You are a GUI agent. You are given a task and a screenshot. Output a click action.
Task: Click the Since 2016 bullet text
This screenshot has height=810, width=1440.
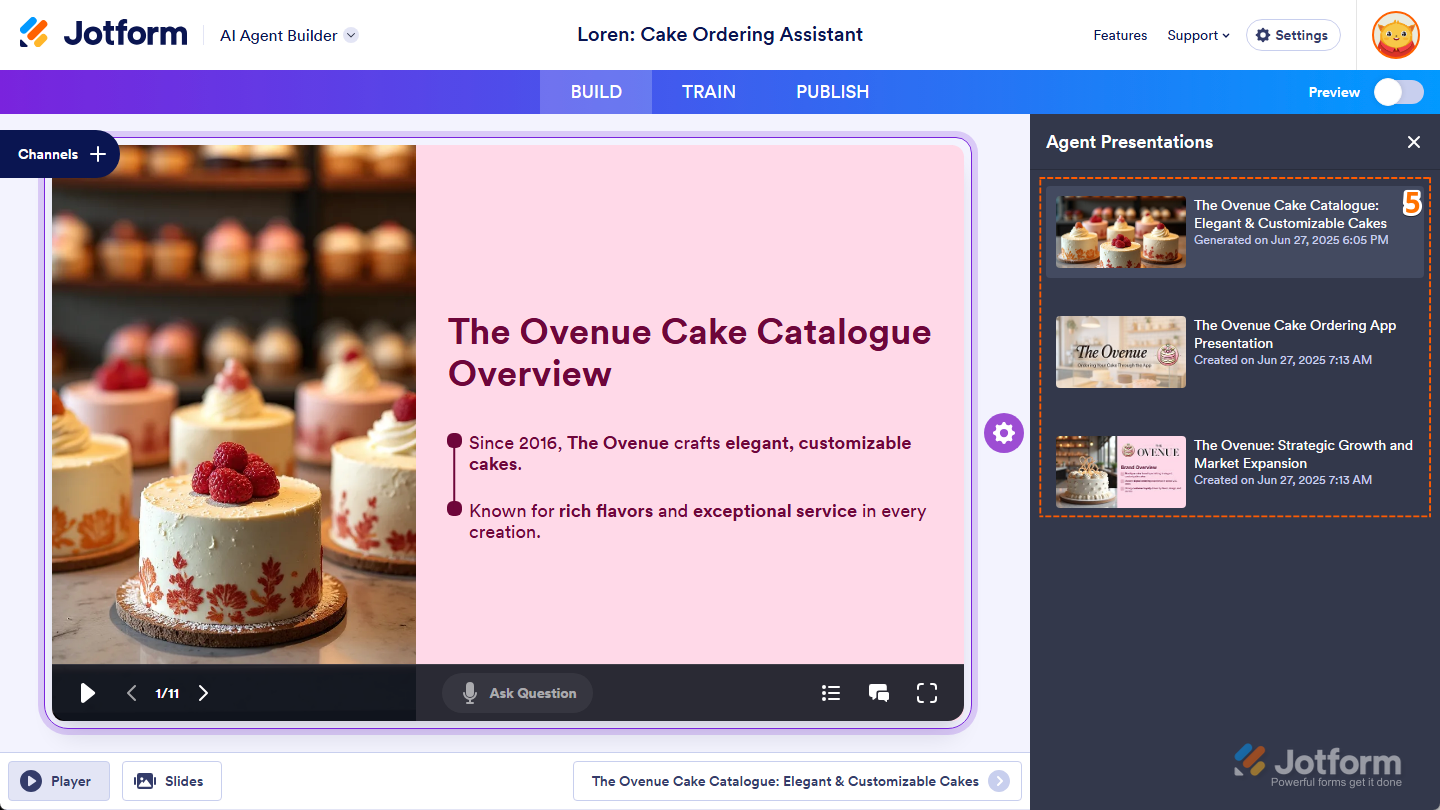tap(690, 453)
